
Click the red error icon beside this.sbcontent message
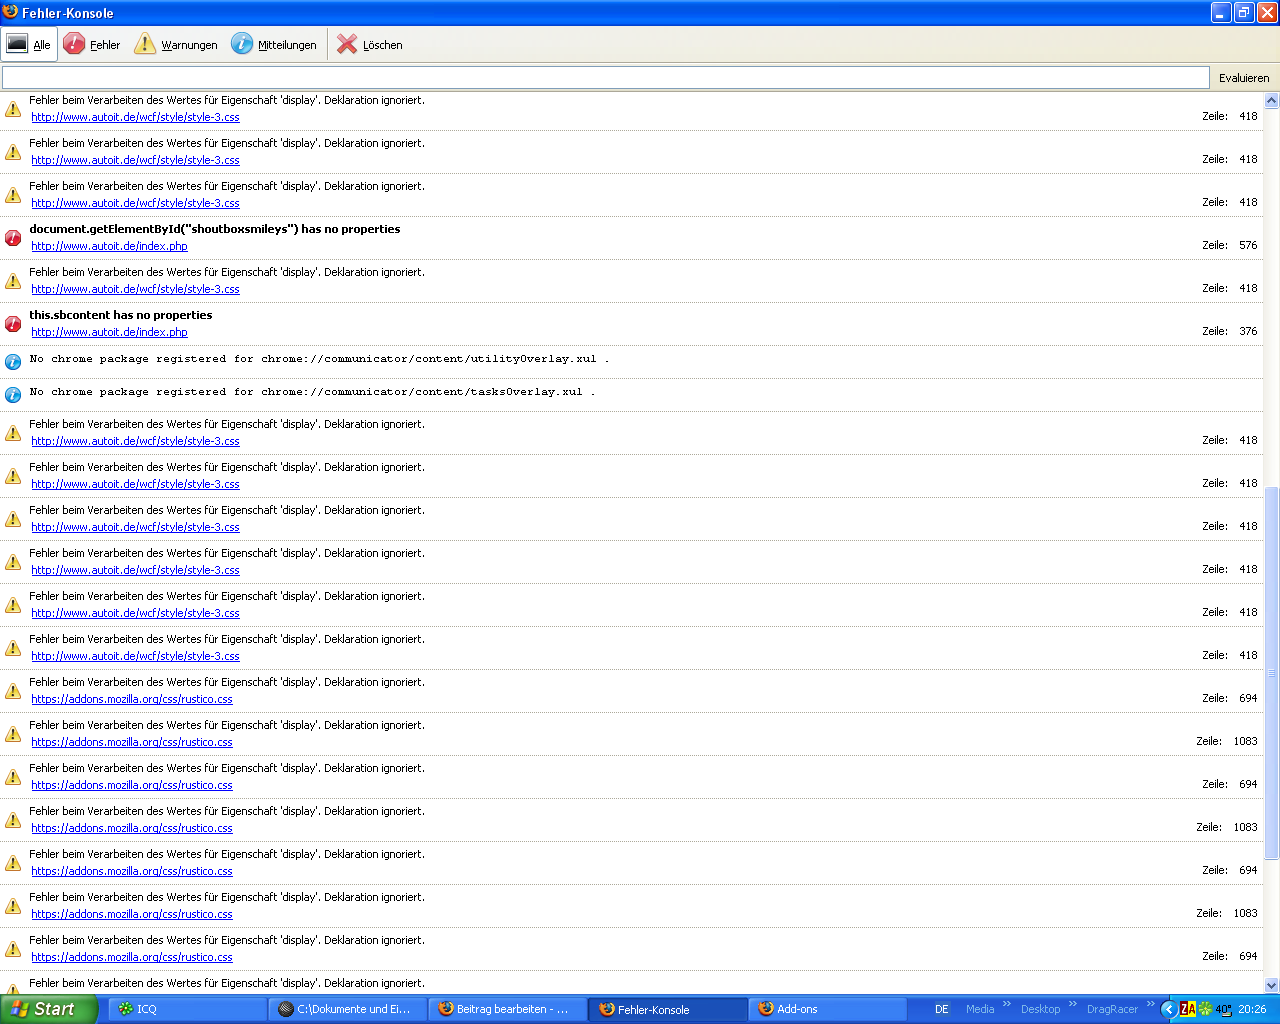[13, 324]
